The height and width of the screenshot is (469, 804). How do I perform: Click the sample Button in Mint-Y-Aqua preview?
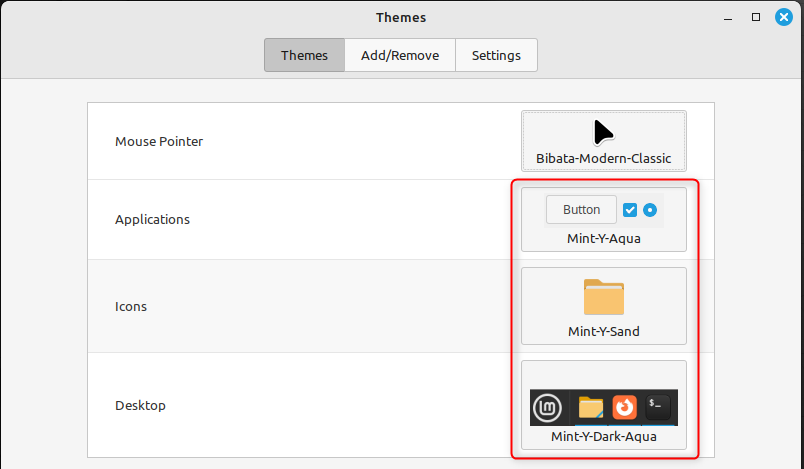pos(581,210)
